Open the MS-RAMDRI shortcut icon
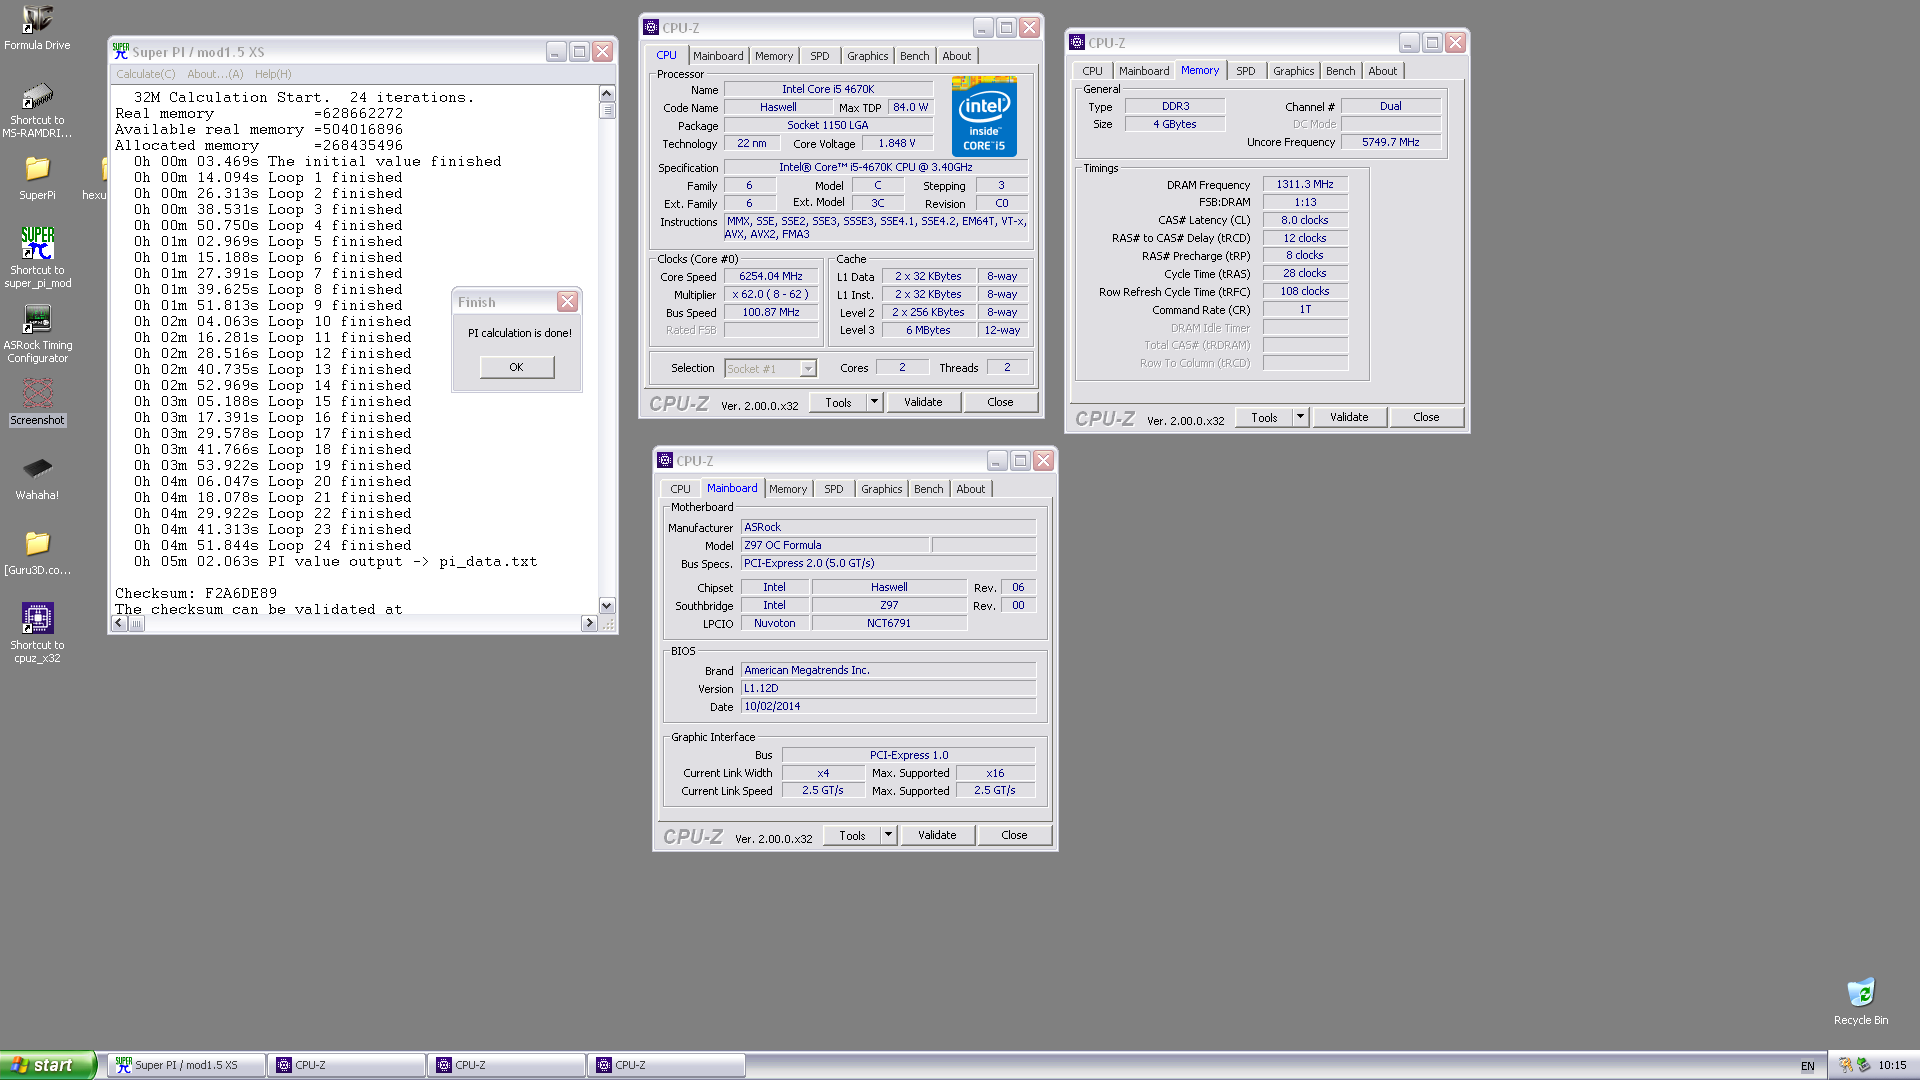Viewport: 1920px width, 1080px height. click(37, 96)
